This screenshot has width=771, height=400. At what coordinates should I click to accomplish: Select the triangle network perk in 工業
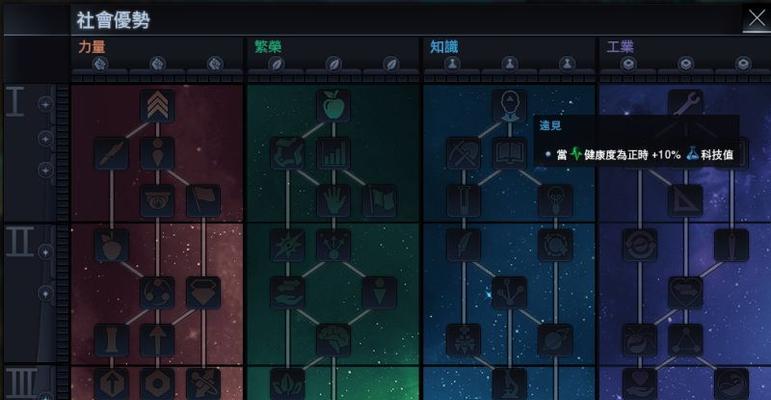(685, 340)
